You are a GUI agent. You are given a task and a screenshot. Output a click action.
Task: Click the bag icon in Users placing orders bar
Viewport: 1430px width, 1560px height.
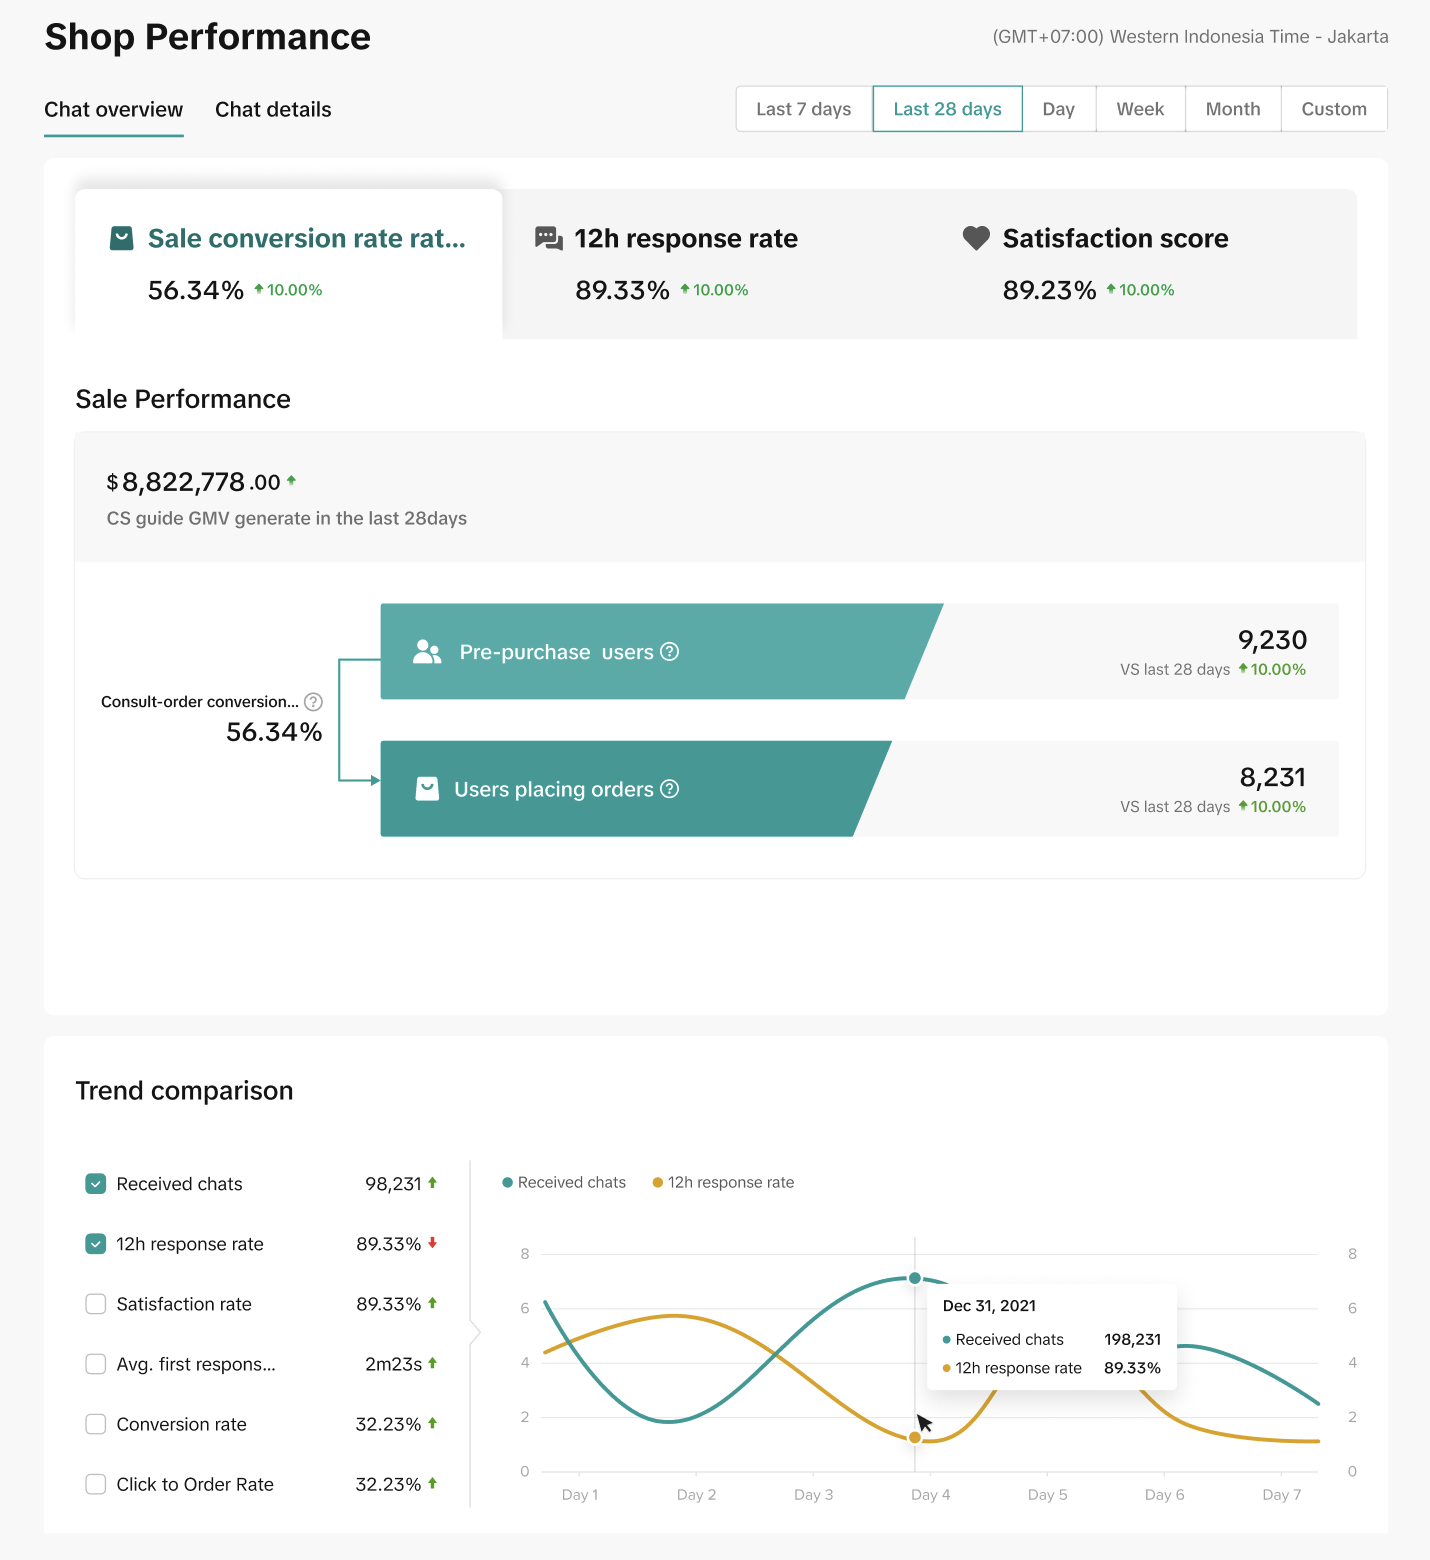427,789
